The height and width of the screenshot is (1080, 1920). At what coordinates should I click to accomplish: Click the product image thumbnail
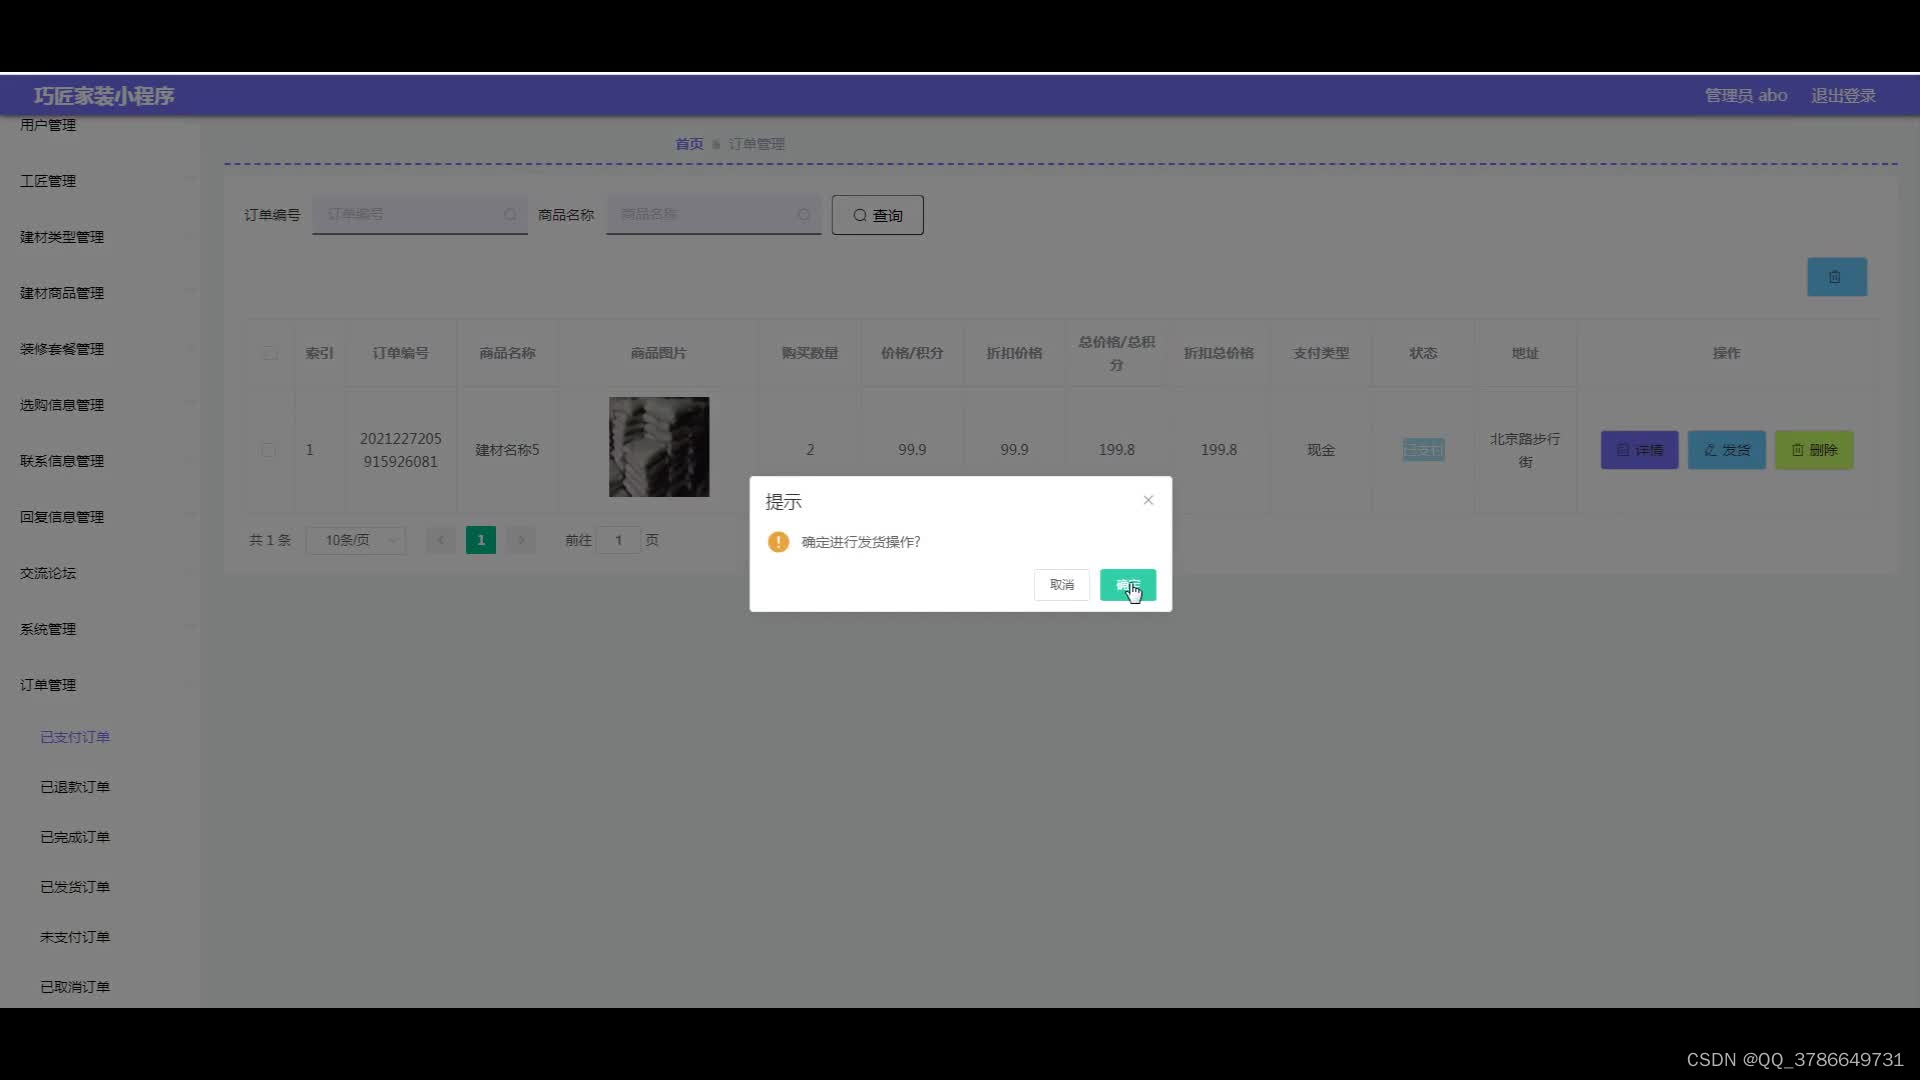(659, 447)
